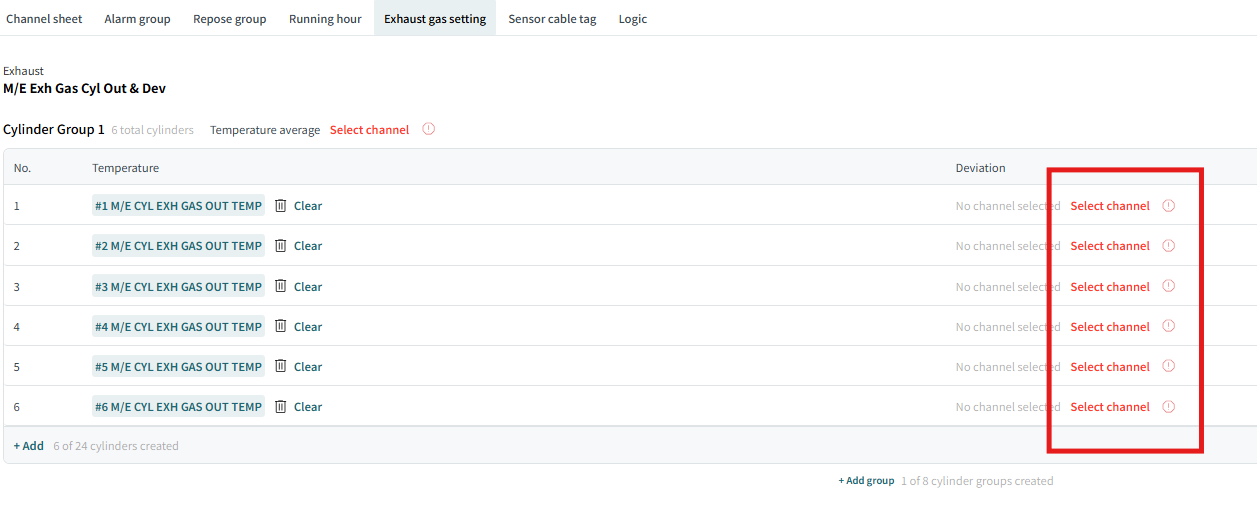Click deviation warning icon in row 2
The width and height of the screenshot is (1257, 527).
(1168, 246)
